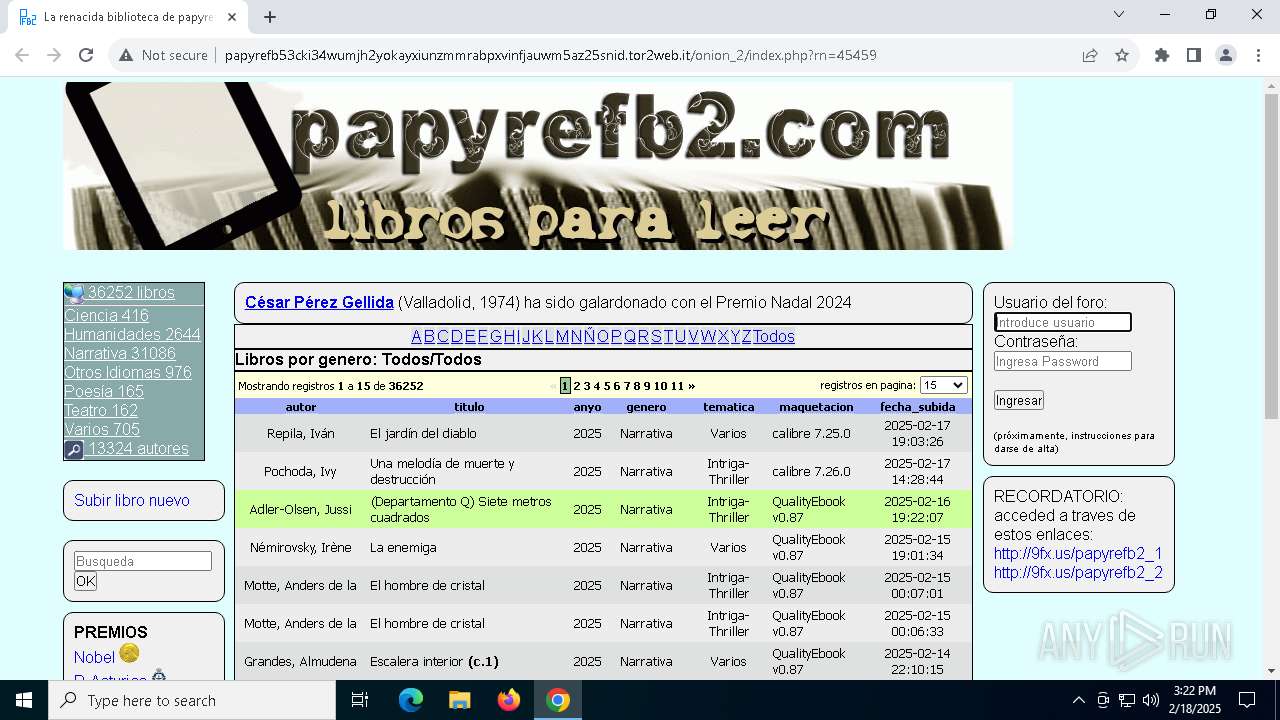Viewport: 1280px width, 720px height.
Task: Focus the Contraseña password field
Action: tap(1063, 362)
